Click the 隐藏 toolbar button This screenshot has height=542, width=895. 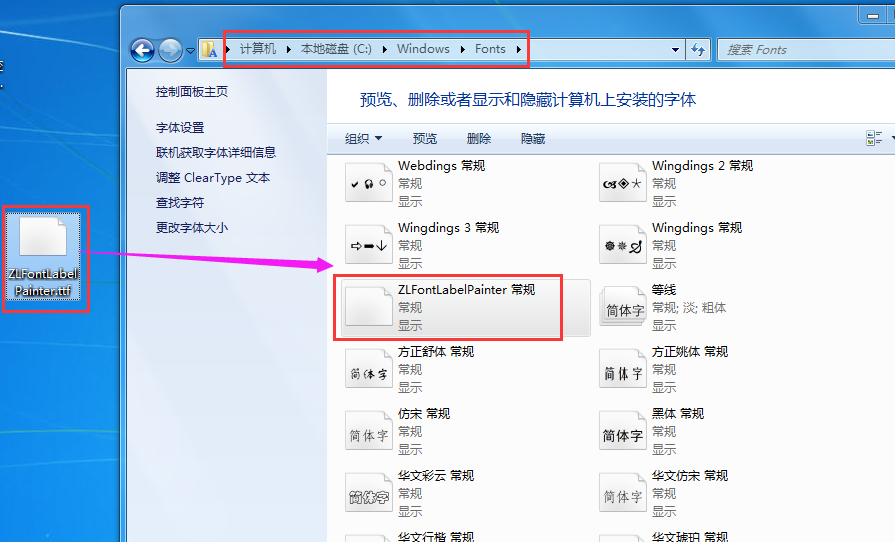[533, 139]
